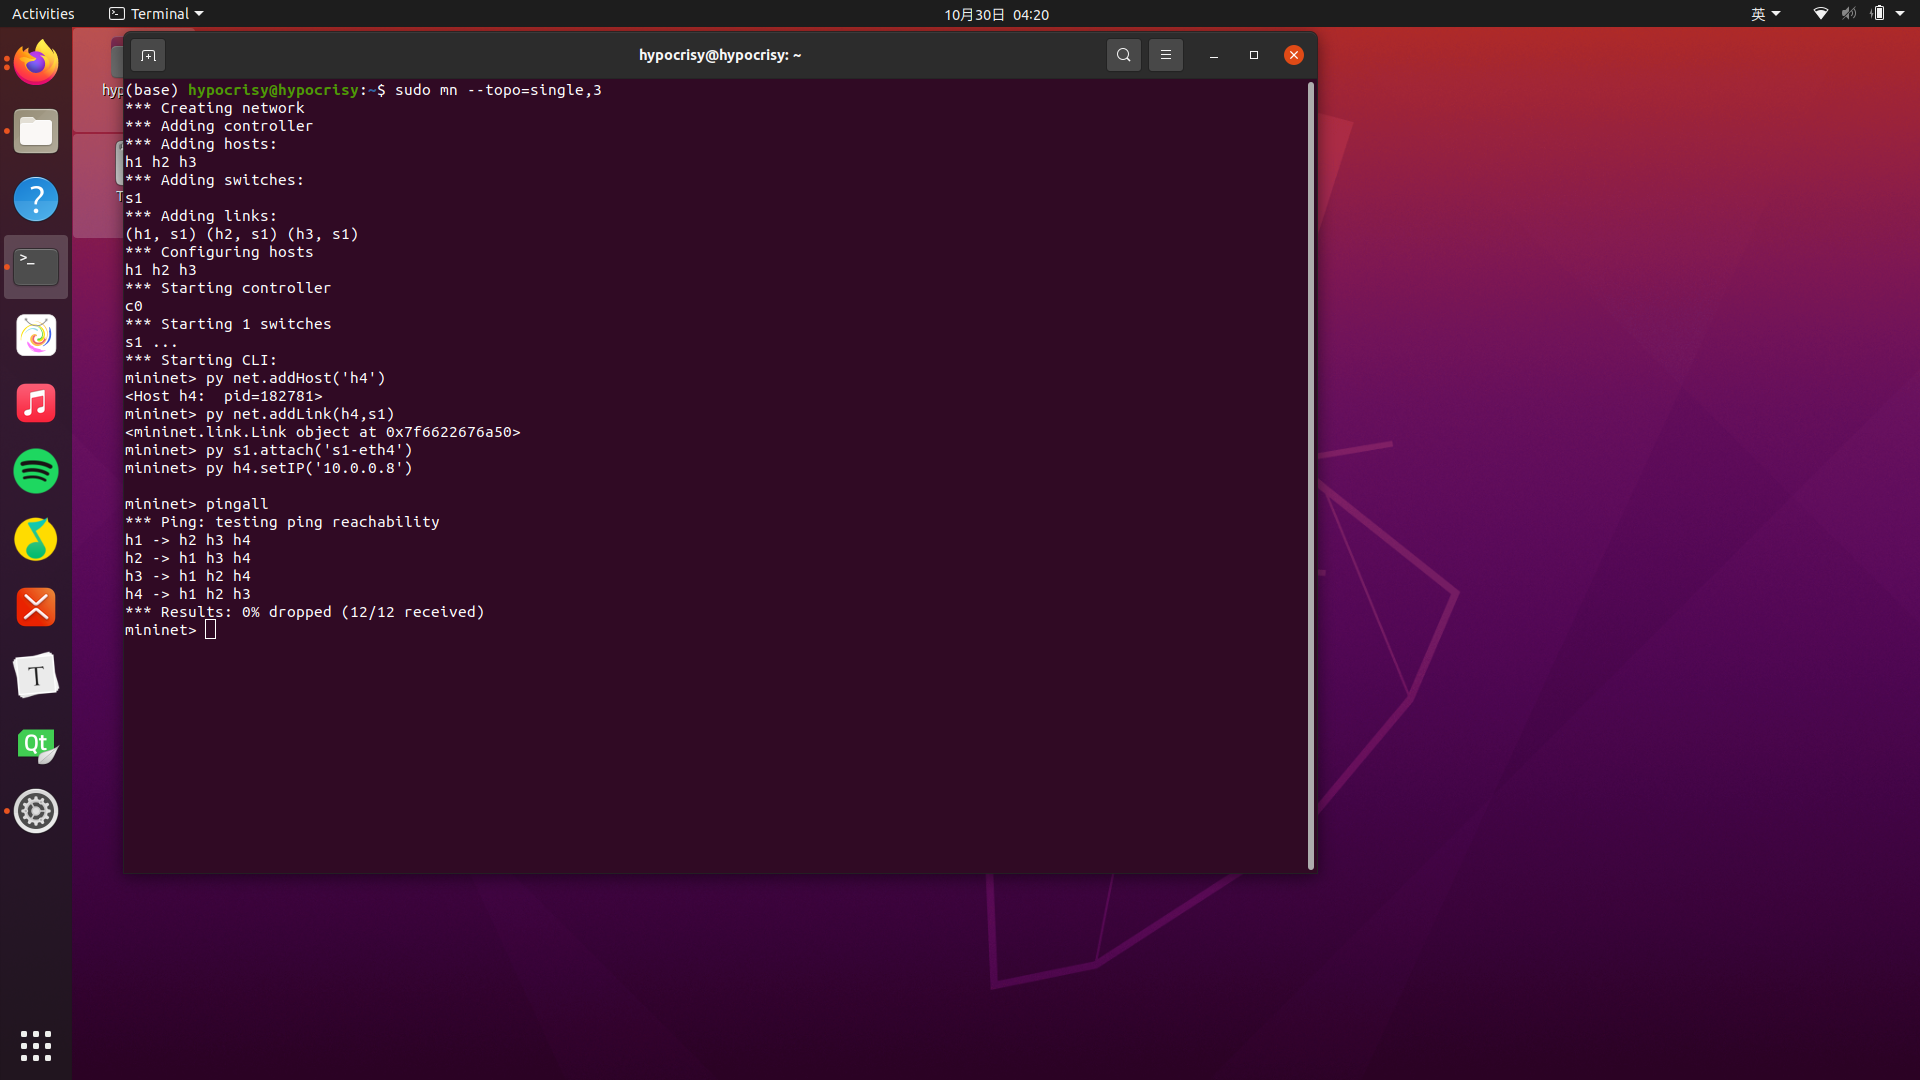Open the Help application in the dock

[36, 199]
